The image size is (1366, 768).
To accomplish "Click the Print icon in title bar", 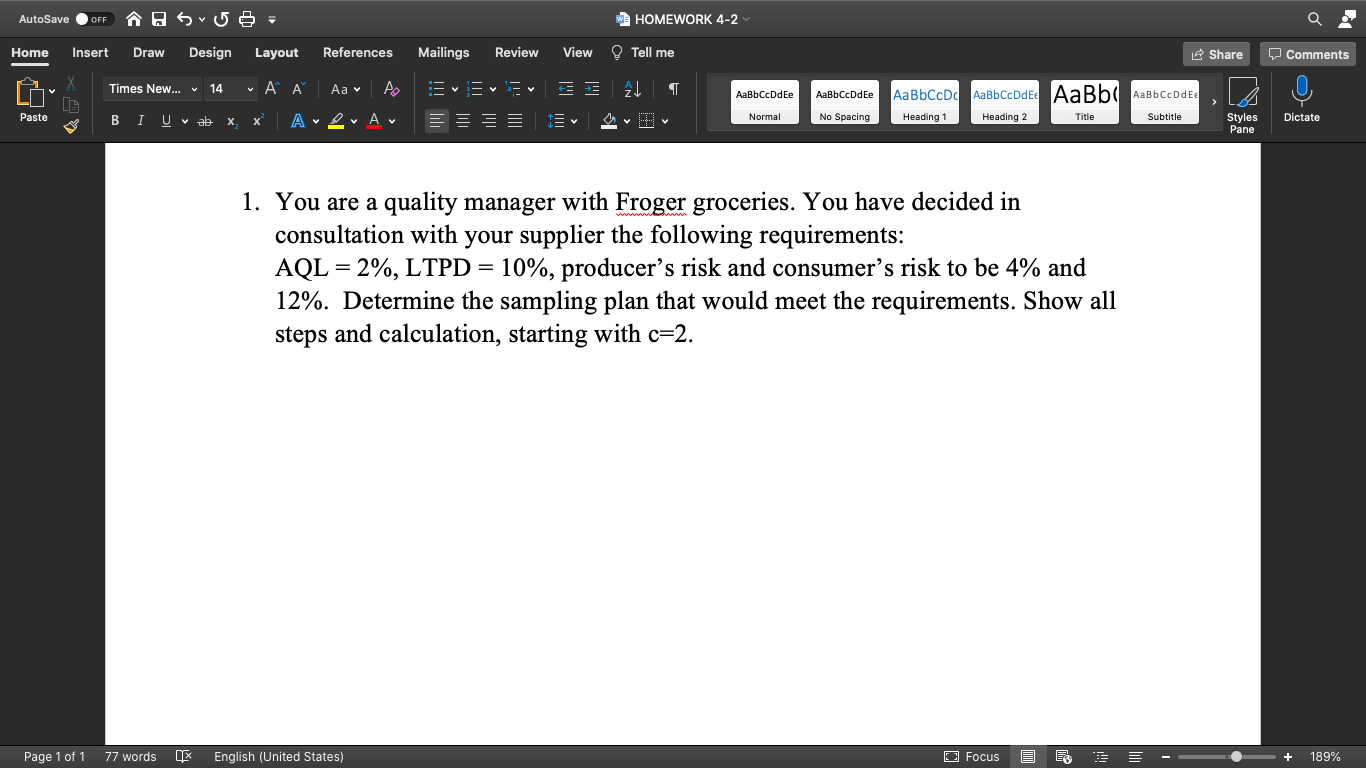I will click(x=246, y=19).
